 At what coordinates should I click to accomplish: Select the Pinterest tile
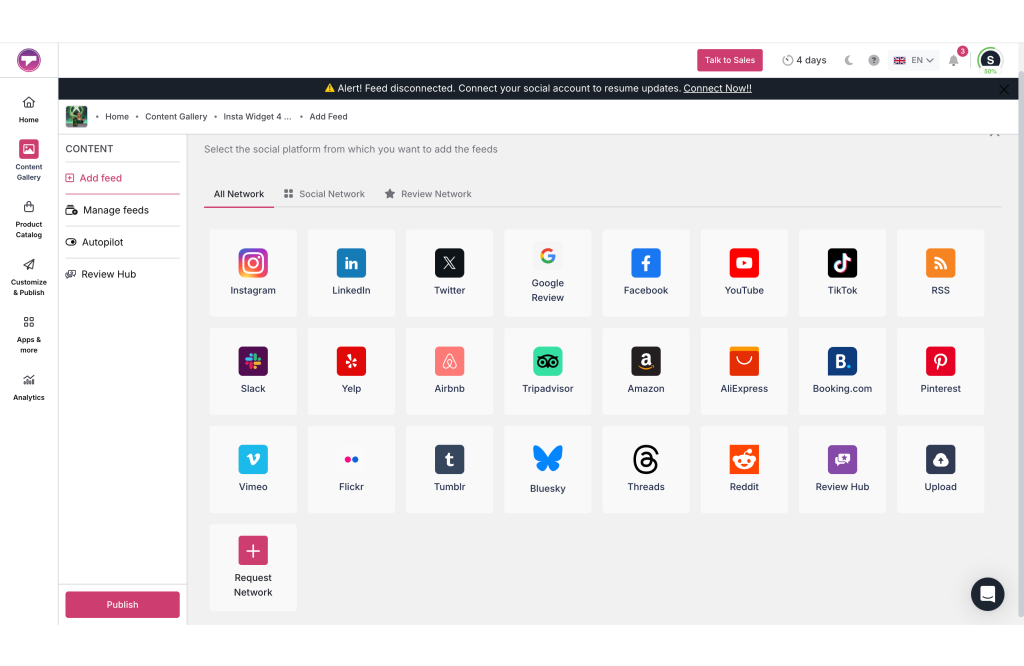(x=940, y=371)
